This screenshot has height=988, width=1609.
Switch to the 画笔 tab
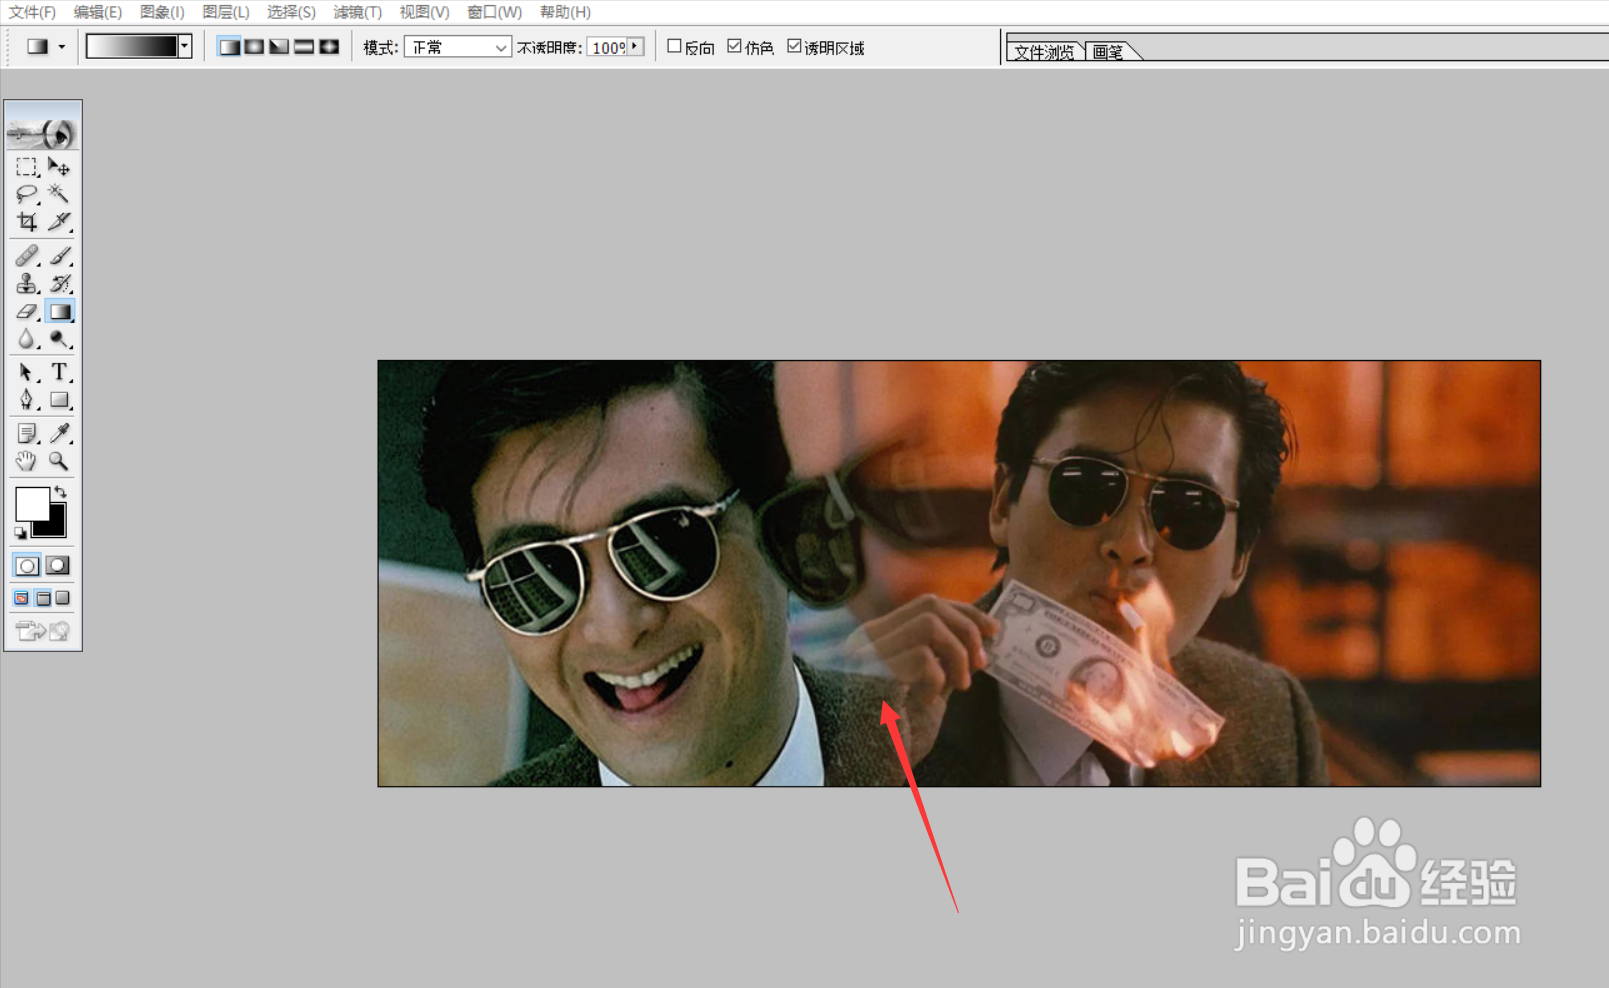coord(1108,52)
